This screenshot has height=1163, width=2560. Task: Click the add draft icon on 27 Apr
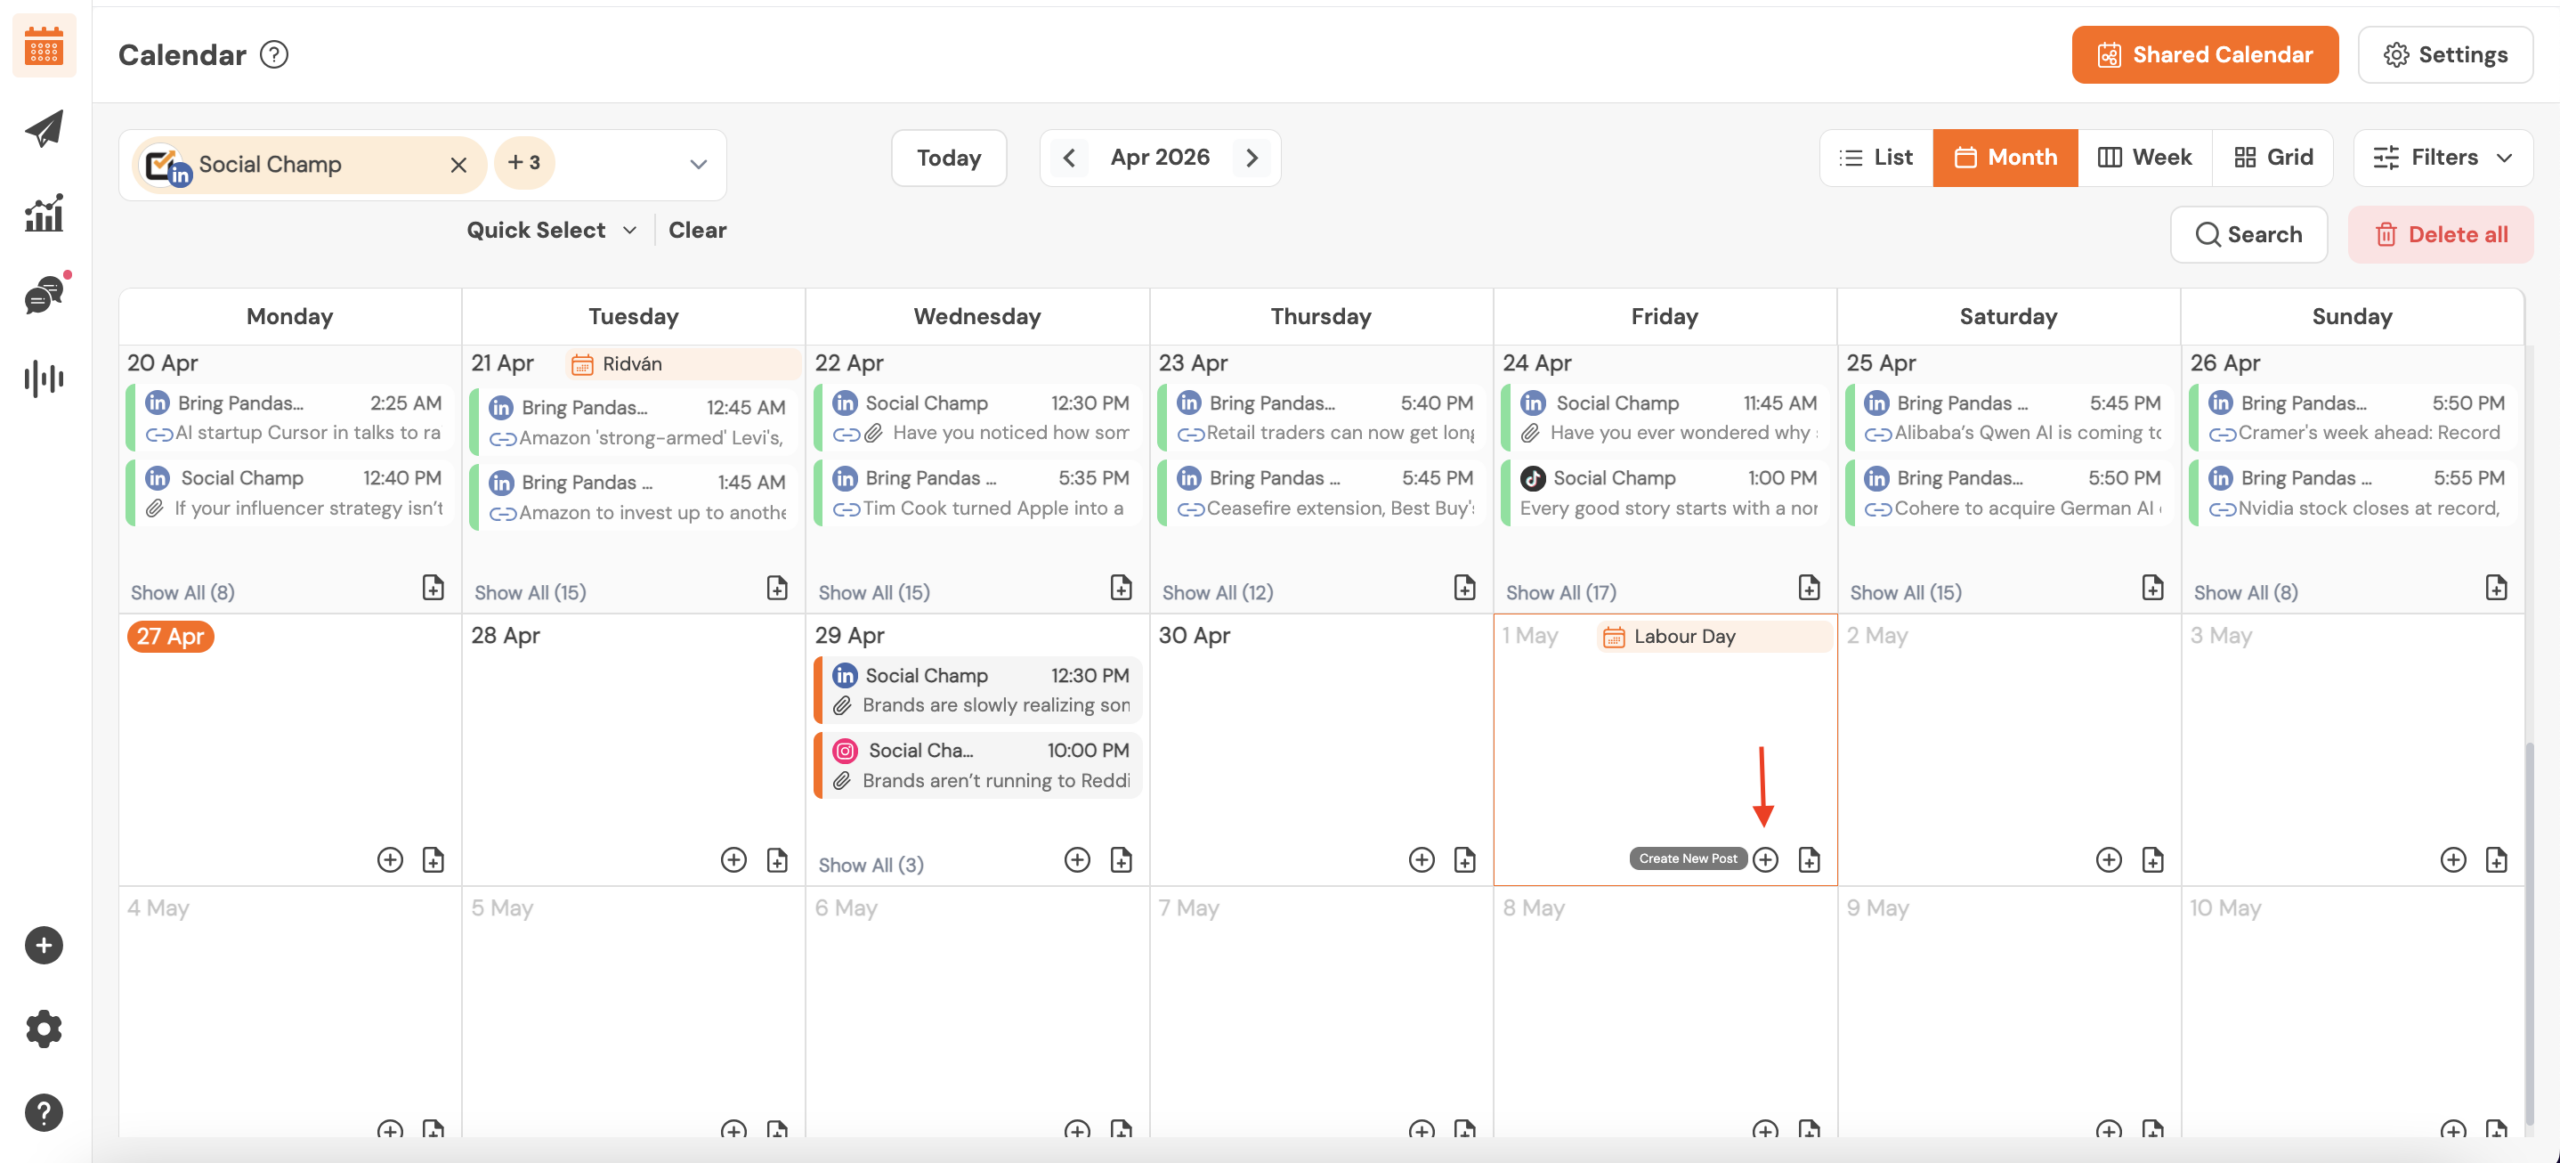tap(433, 859)
